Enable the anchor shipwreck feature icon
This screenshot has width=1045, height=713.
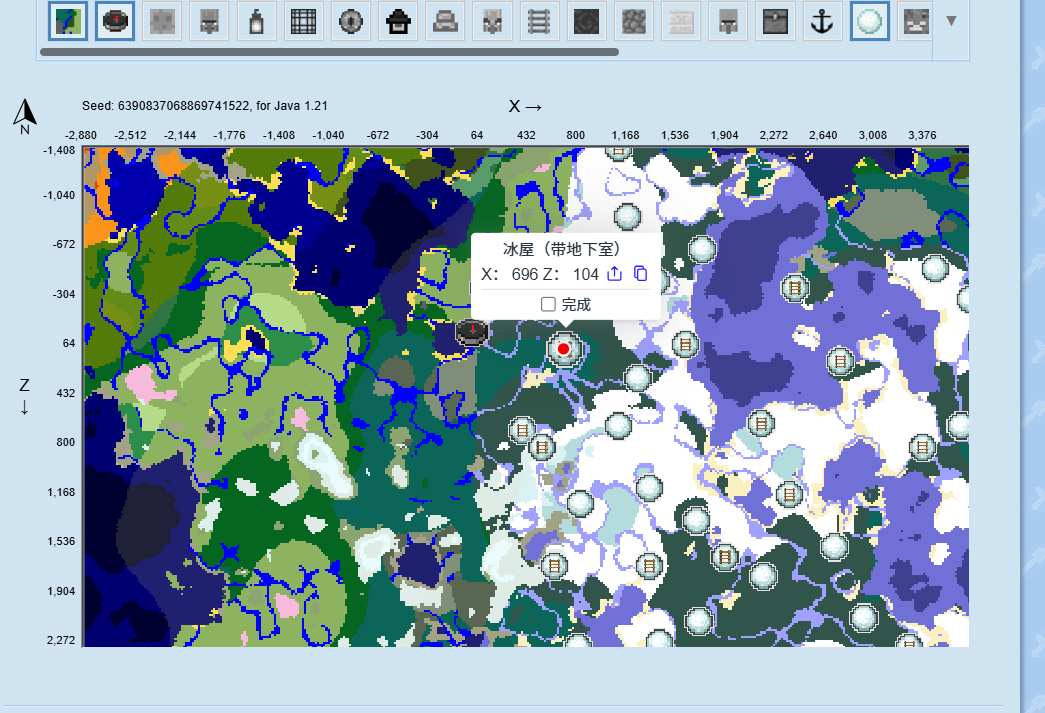(x=822, y=21)
